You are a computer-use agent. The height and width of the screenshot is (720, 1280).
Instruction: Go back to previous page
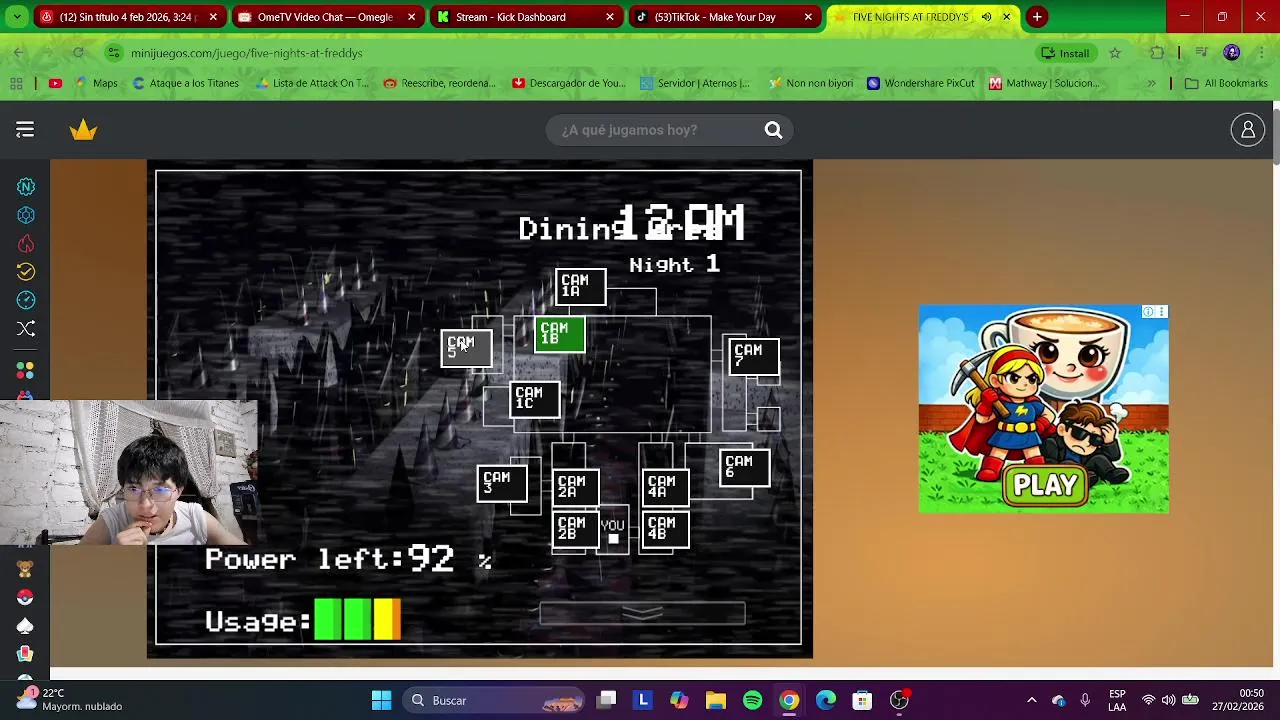(19, 53)
